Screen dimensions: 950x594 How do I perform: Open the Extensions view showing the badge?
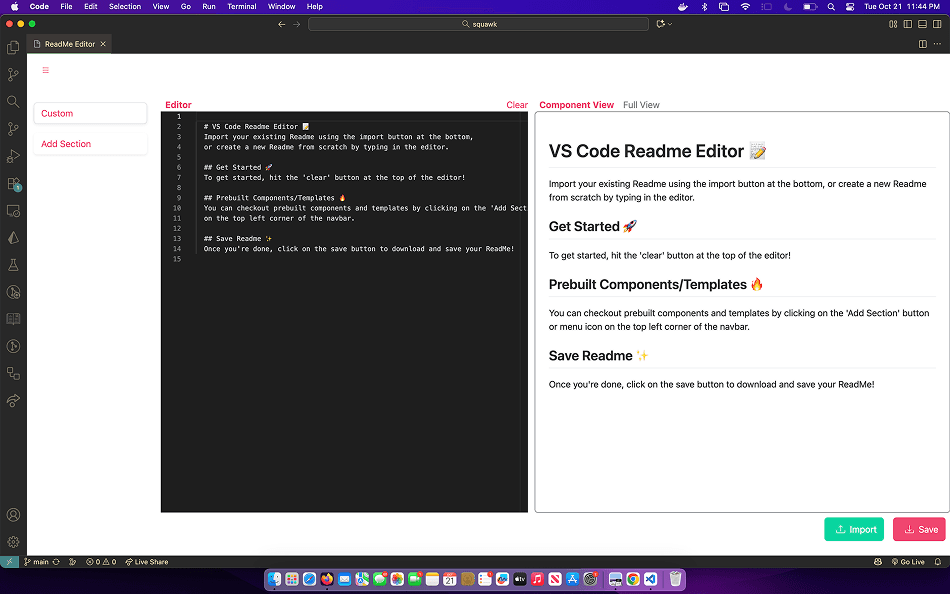coord(13,184)
